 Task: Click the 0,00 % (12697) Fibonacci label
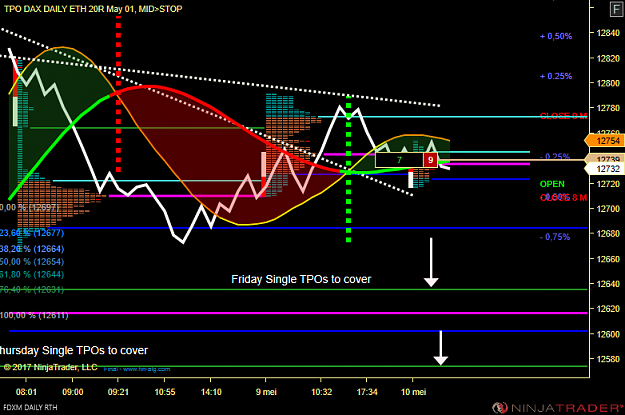(29, 207)
